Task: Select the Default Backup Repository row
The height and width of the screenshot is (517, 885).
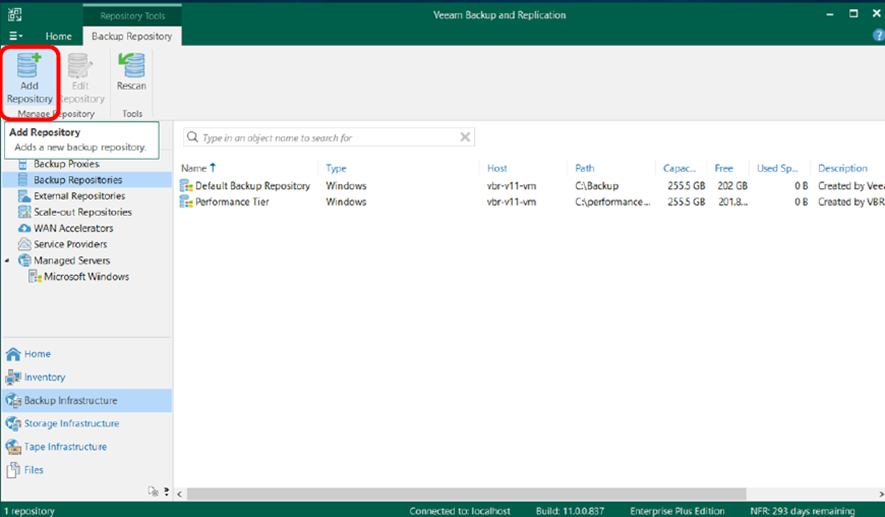Action: 532,186
